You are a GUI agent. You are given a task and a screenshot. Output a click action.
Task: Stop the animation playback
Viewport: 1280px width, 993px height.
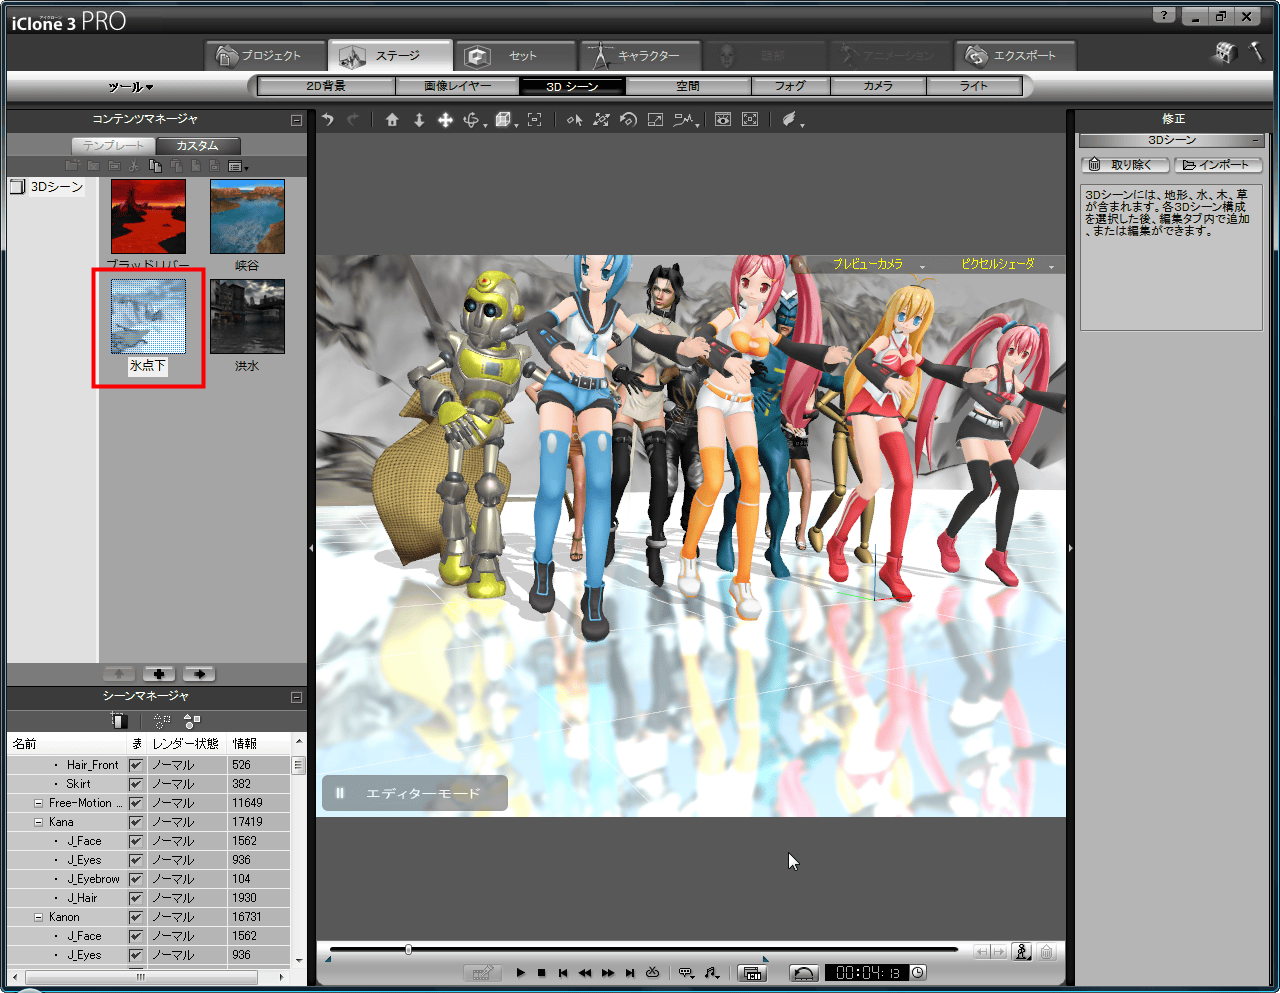pyautogui.click(x=541, y=973)
